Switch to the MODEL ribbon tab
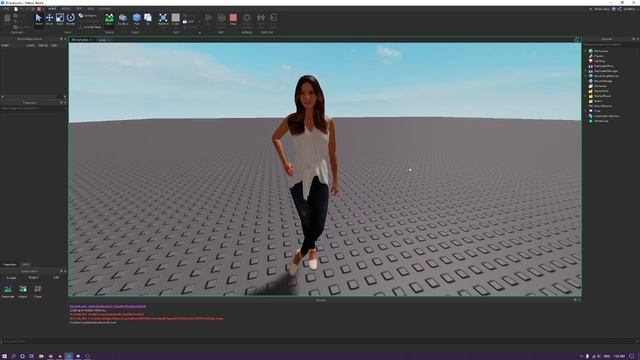Viewport: 640px width, 360px height. [x=65, y=9]
